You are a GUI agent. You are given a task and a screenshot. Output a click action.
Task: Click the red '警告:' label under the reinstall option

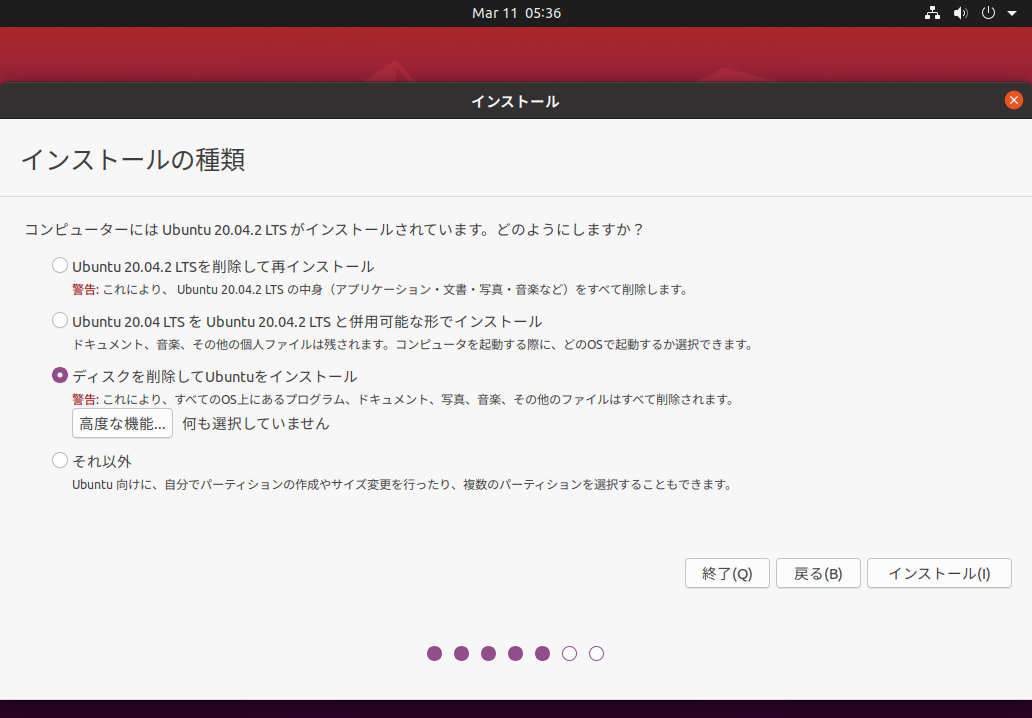click(x=85, y=290)
